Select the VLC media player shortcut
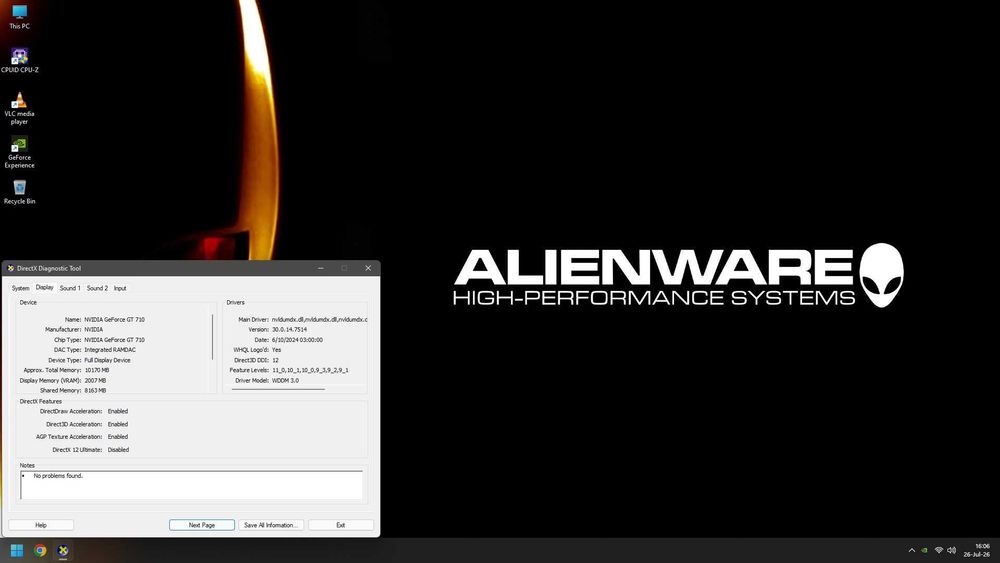Viewport: 1000px width, 563px height. (x=19, y=108)
